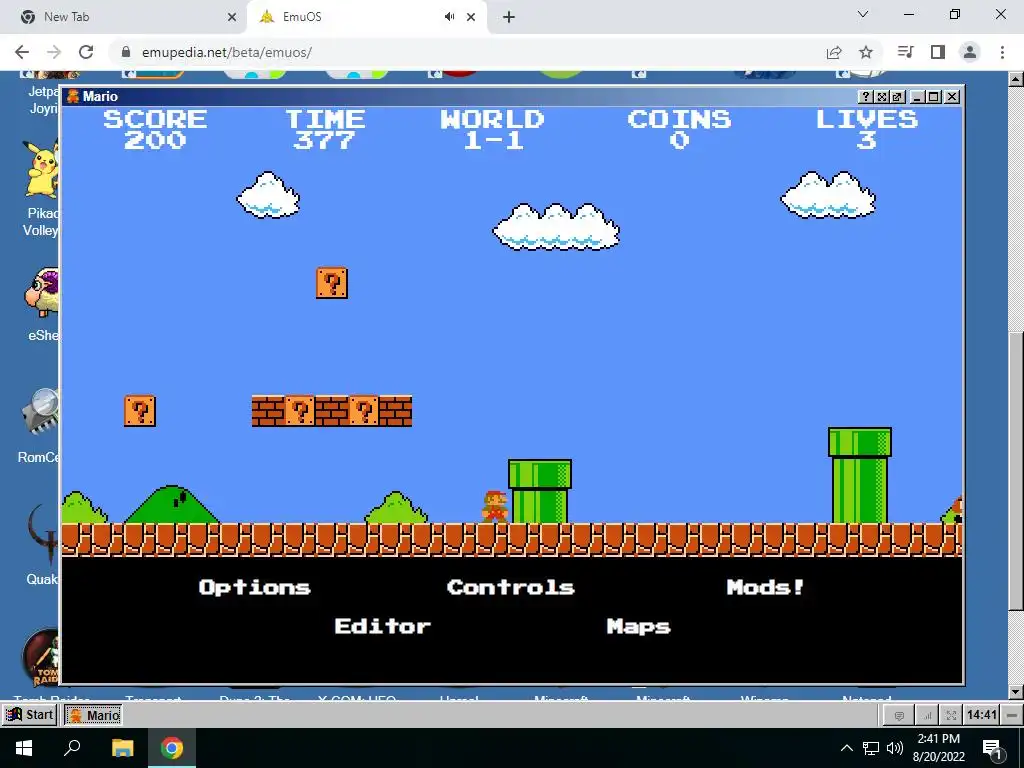This screenshot has height=768, width=1024.
Task: Go back with the browser back arrow
Action: [x=22, y=52]
